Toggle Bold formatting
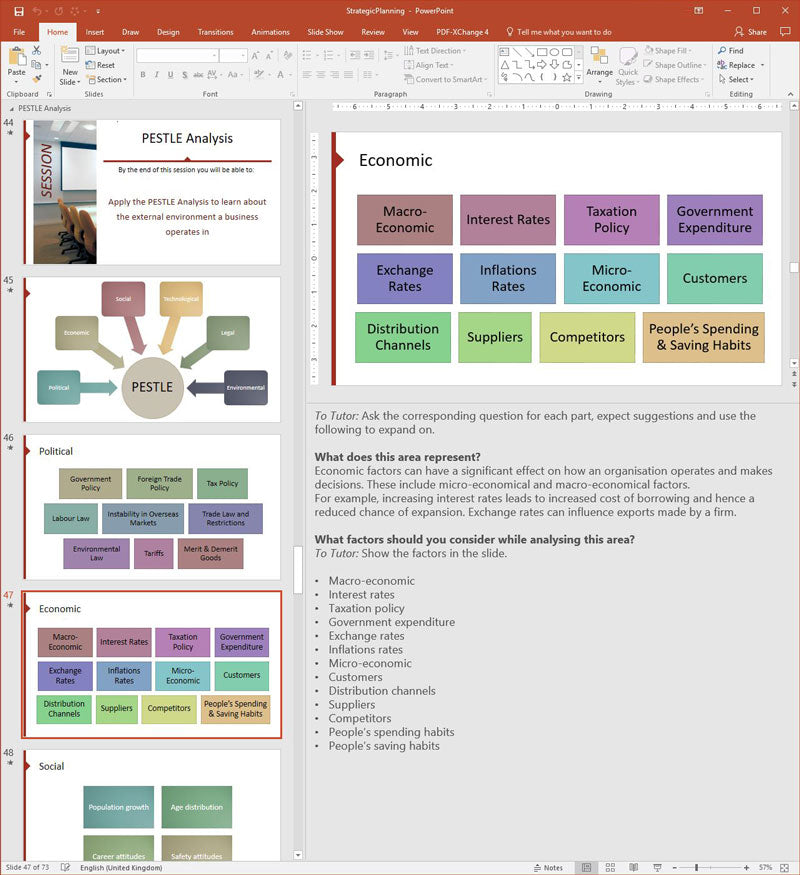This screenshot has height=875, width=800. click(143, 74)
